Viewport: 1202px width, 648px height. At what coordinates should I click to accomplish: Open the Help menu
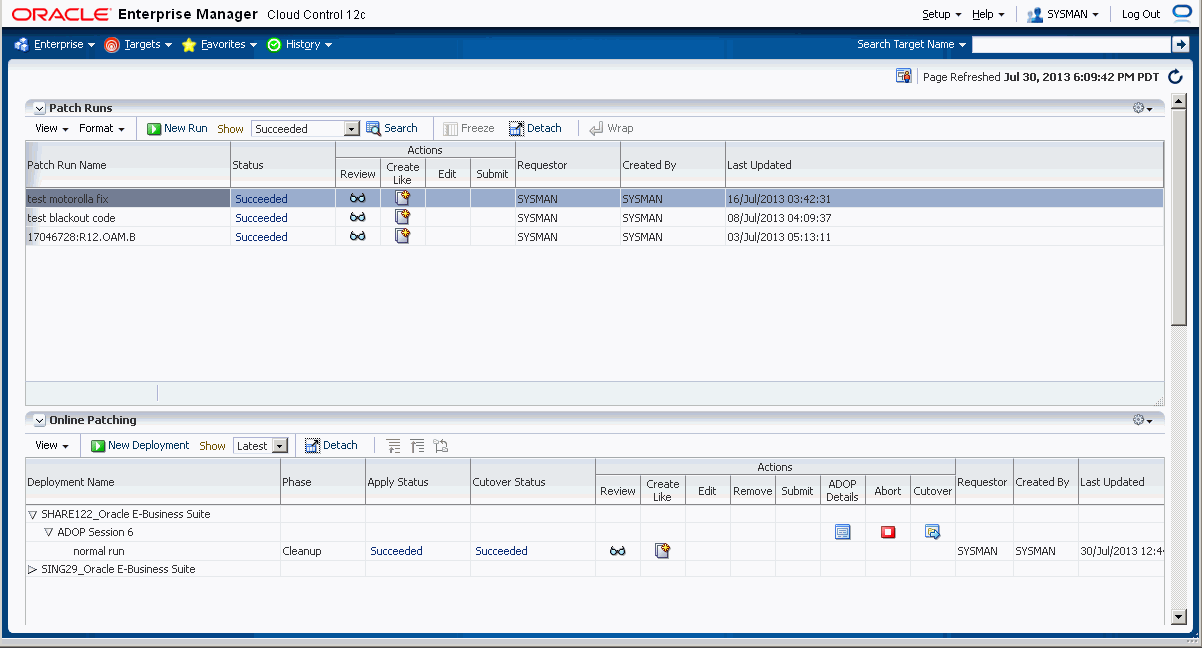[988, 14]
